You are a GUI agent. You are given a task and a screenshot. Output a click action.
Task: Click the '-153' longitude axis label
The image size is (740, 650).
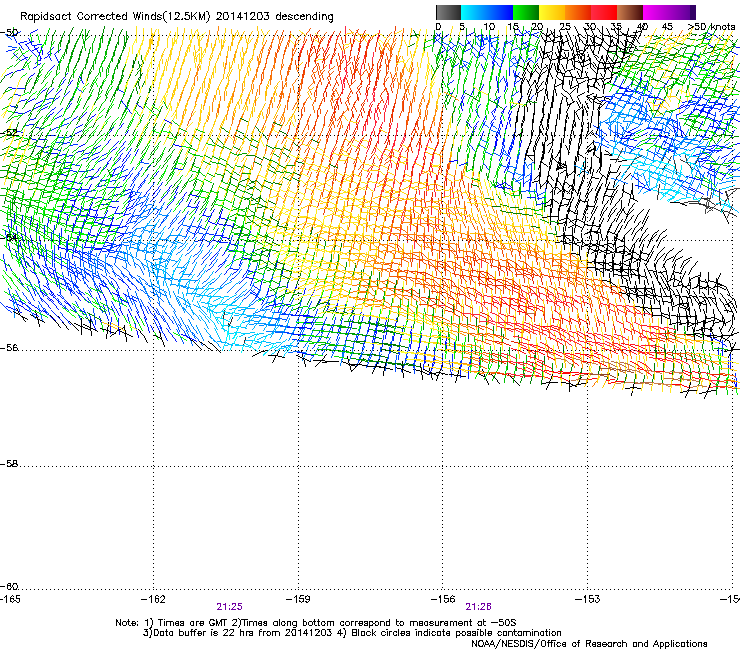tap(588, 599)
